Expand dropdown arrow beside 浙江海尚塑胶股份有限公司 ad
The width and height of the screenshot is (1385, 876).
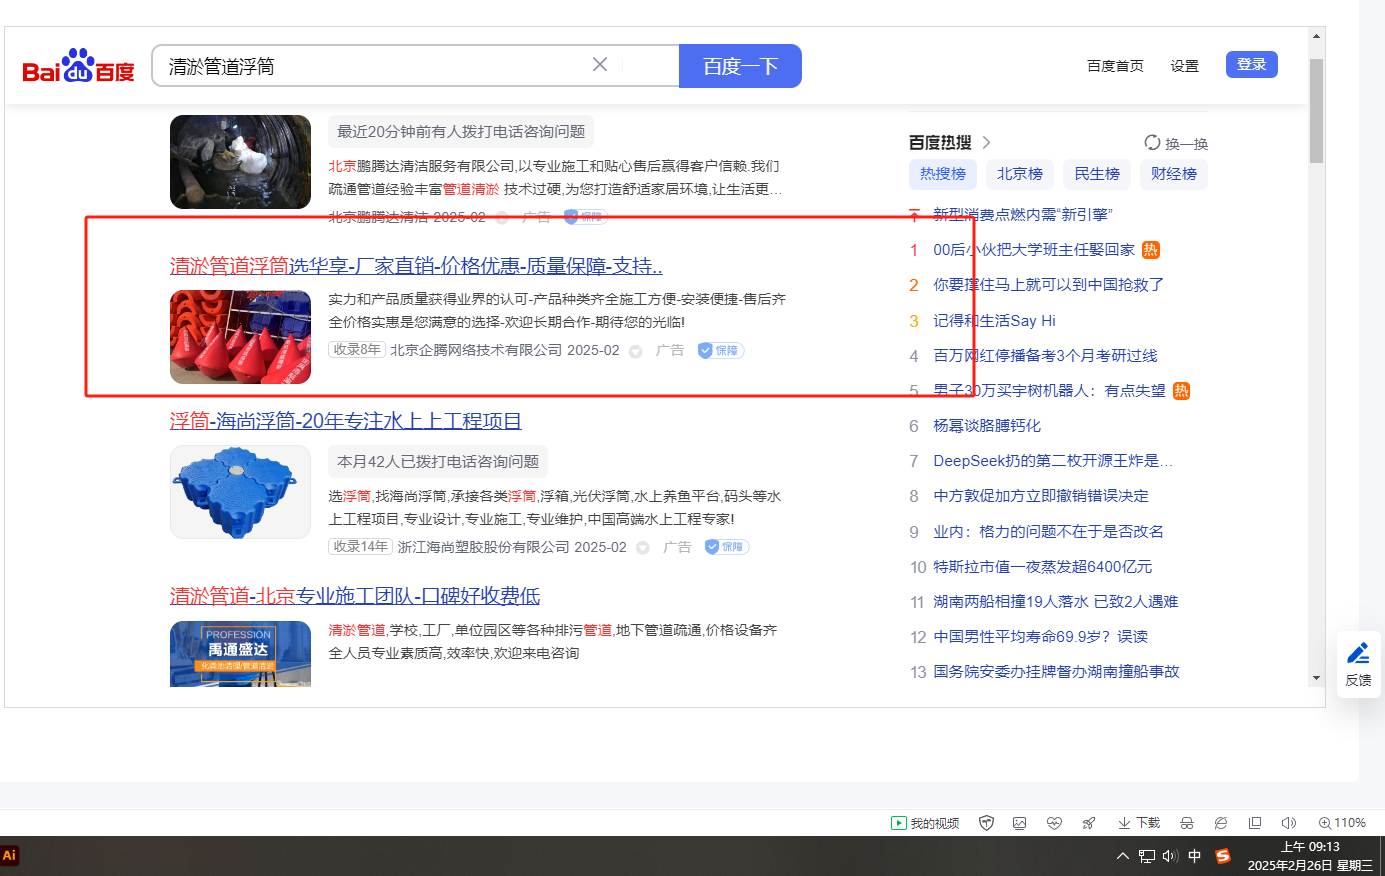643,548
